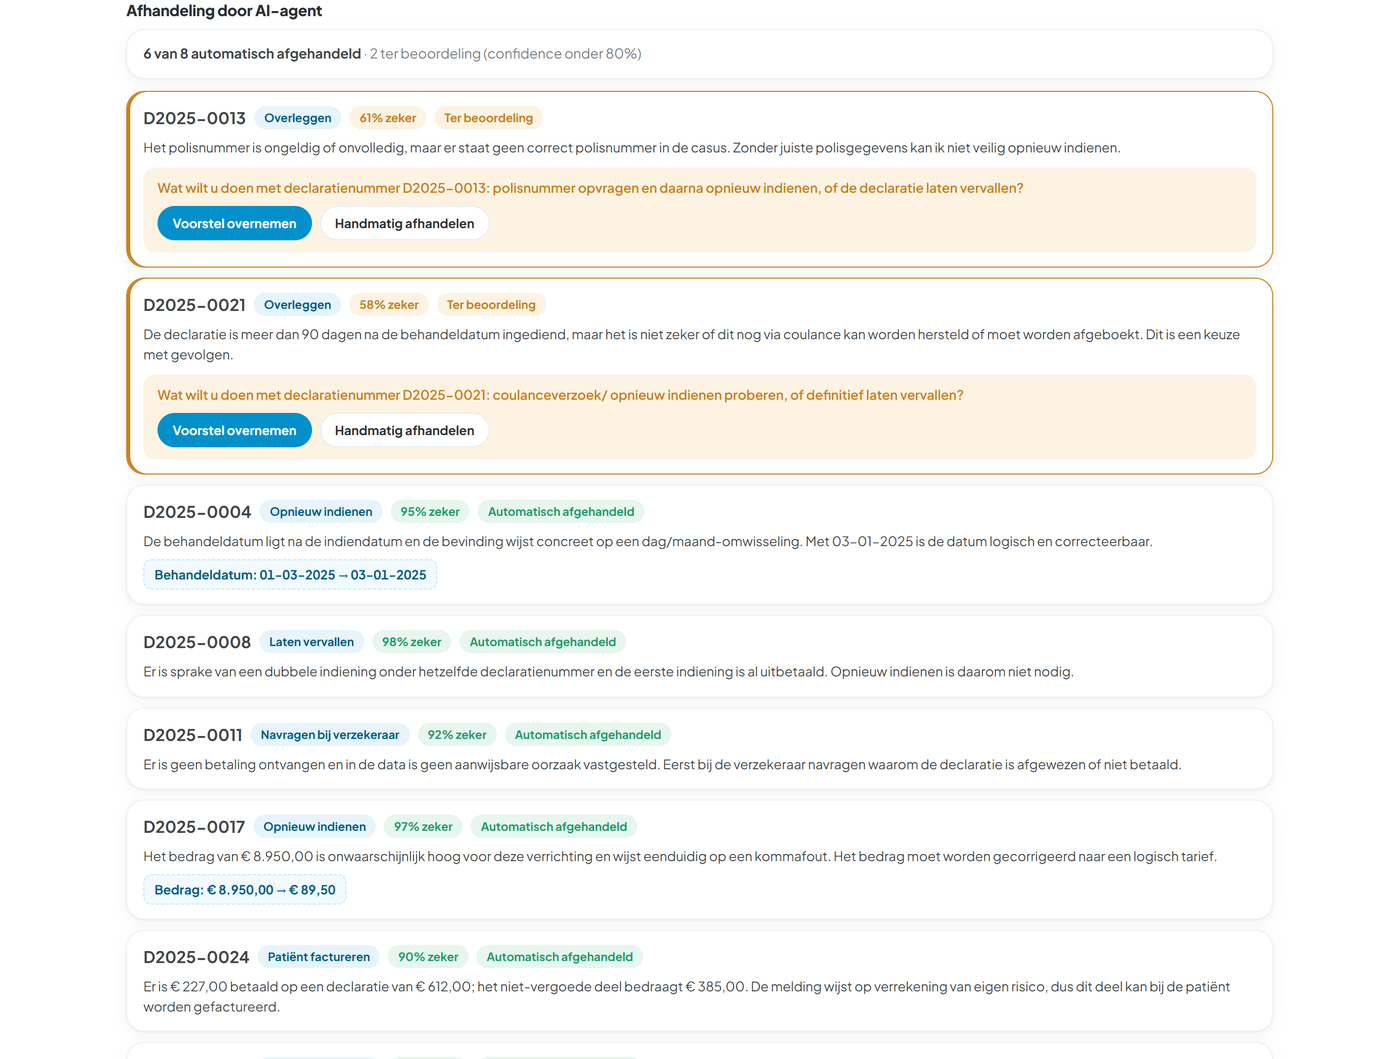The width and height of the screenshot is (1400, 1059).
Task: Click Handmatig afhandelen for D2025-0021
Action: tap(404, 430)
